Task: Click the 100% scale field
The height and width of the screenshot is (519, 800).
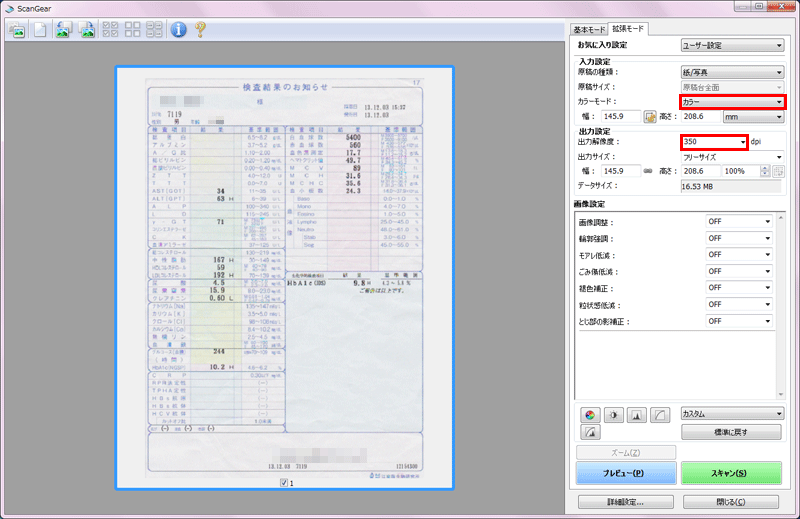Action: tap(741, 171)
